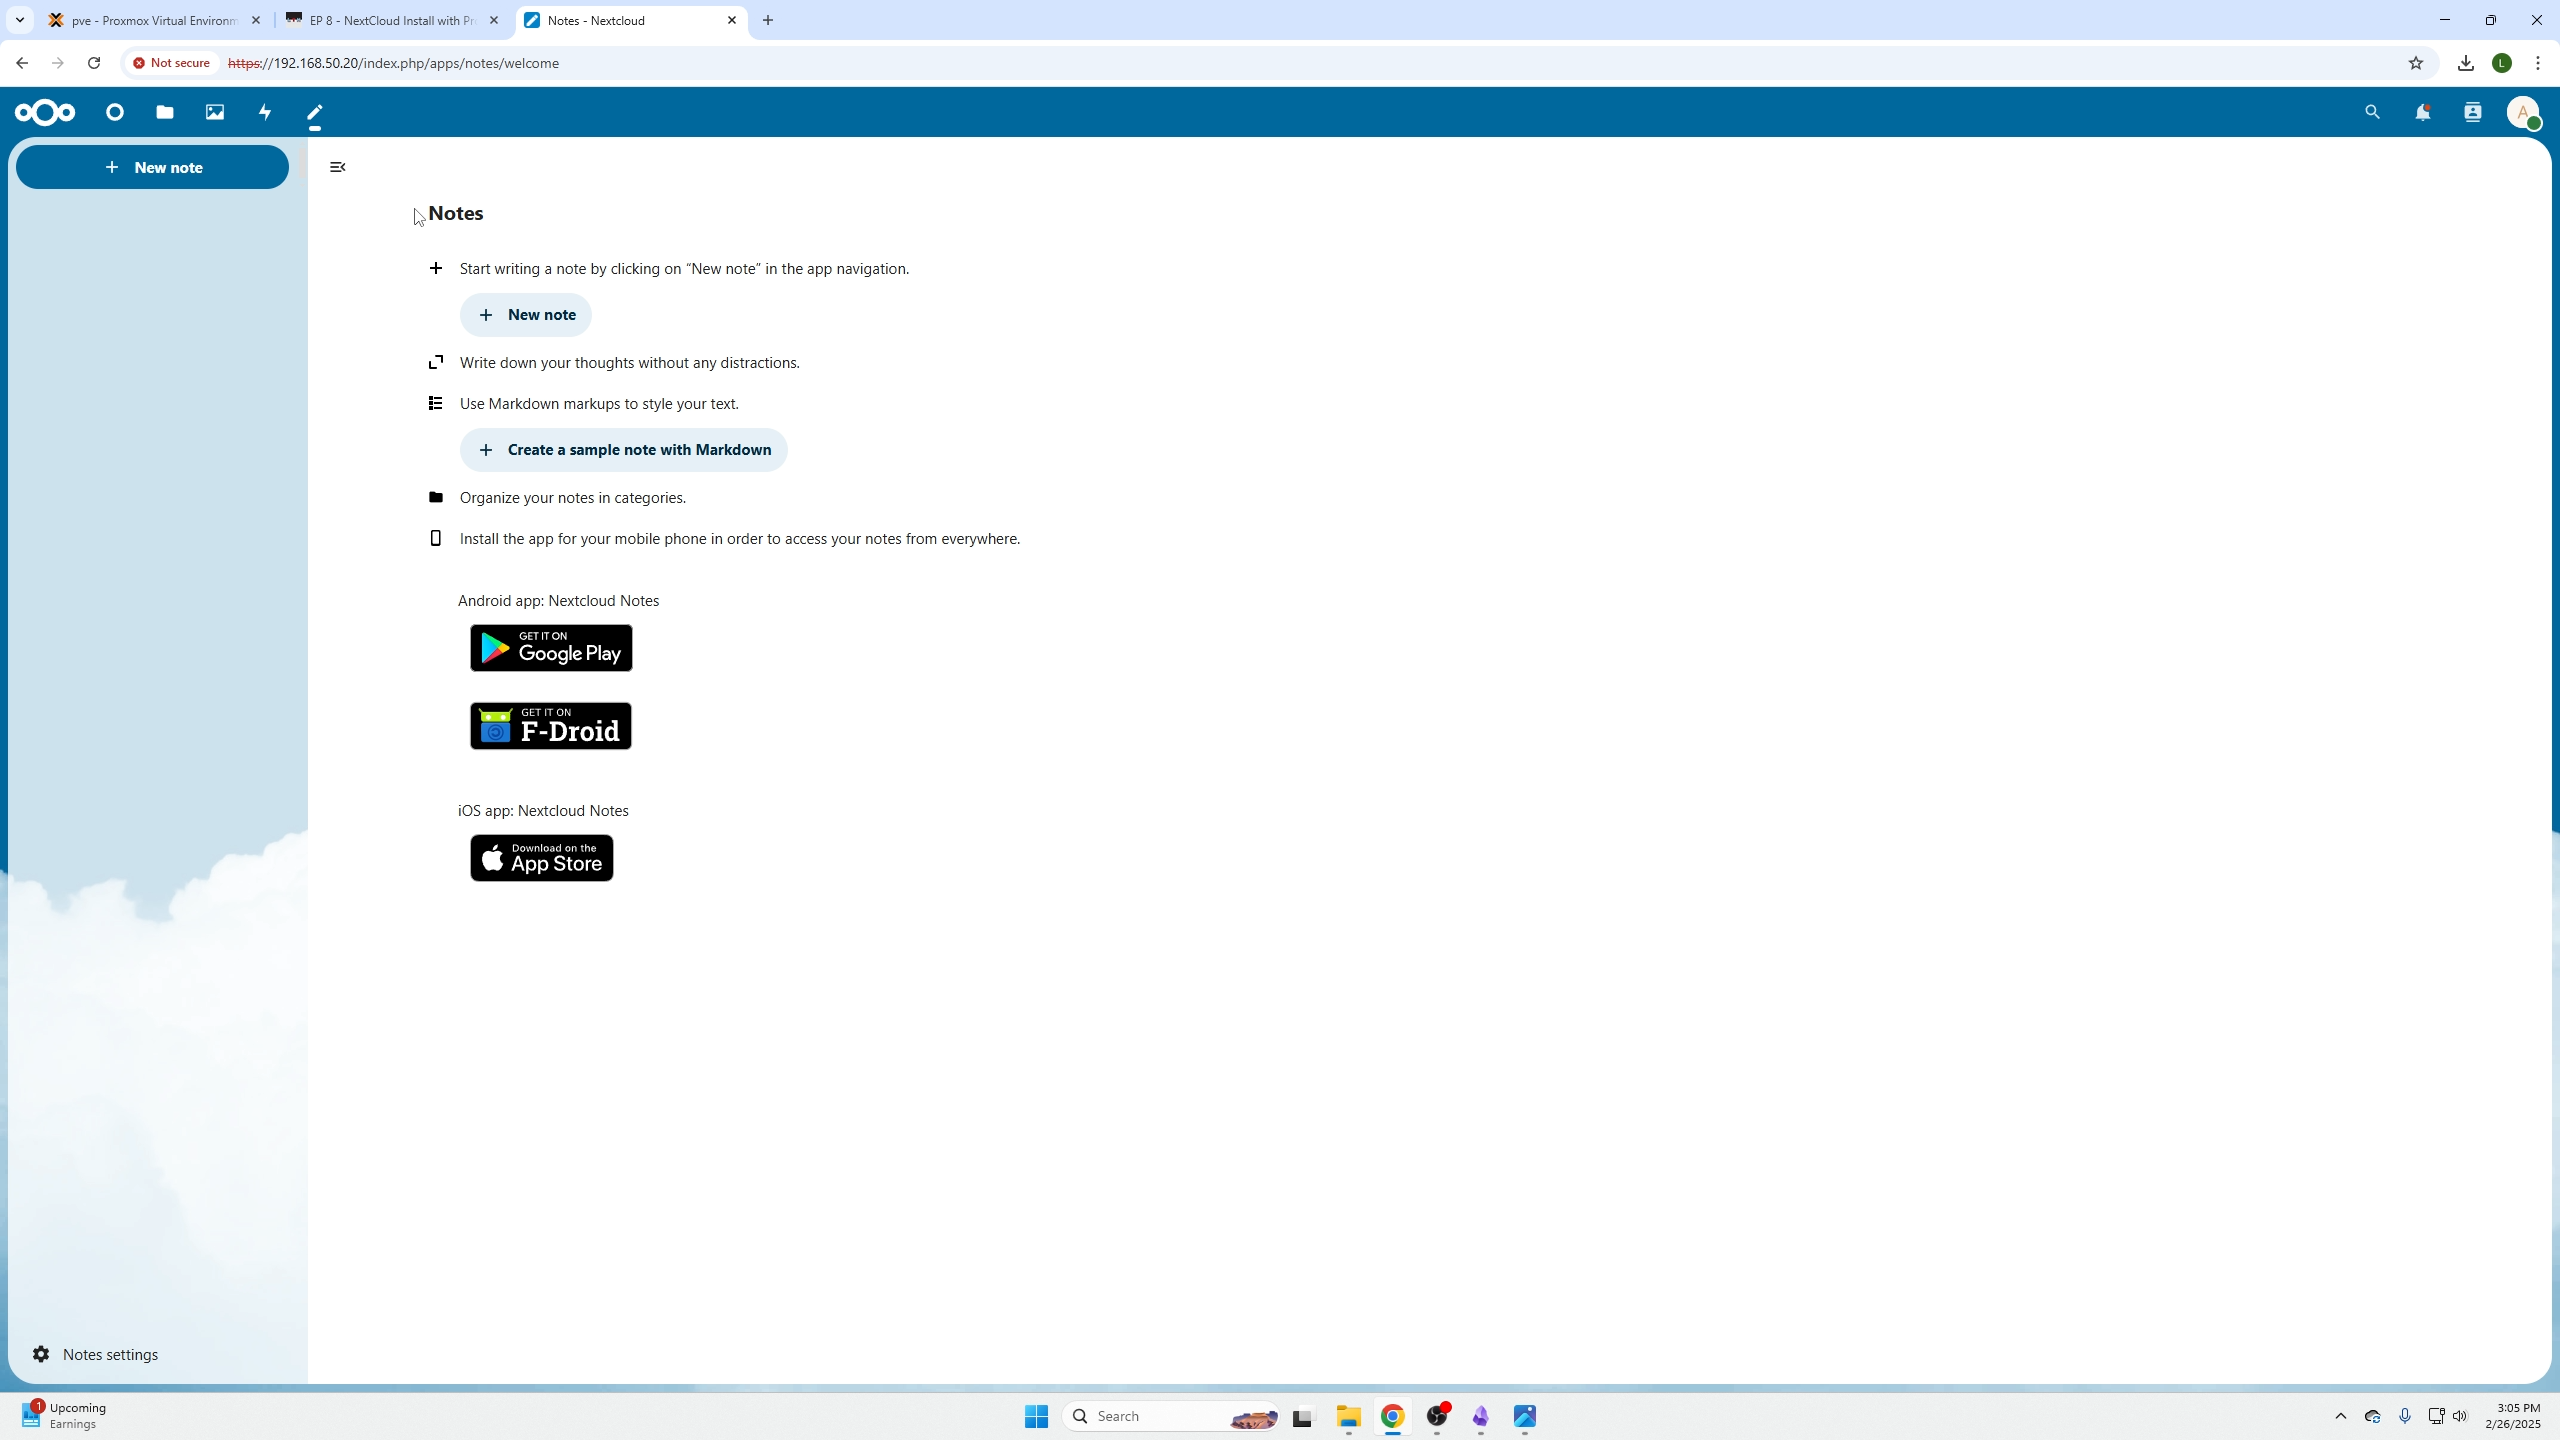Open the Photos app icon

tap(215, 112)
